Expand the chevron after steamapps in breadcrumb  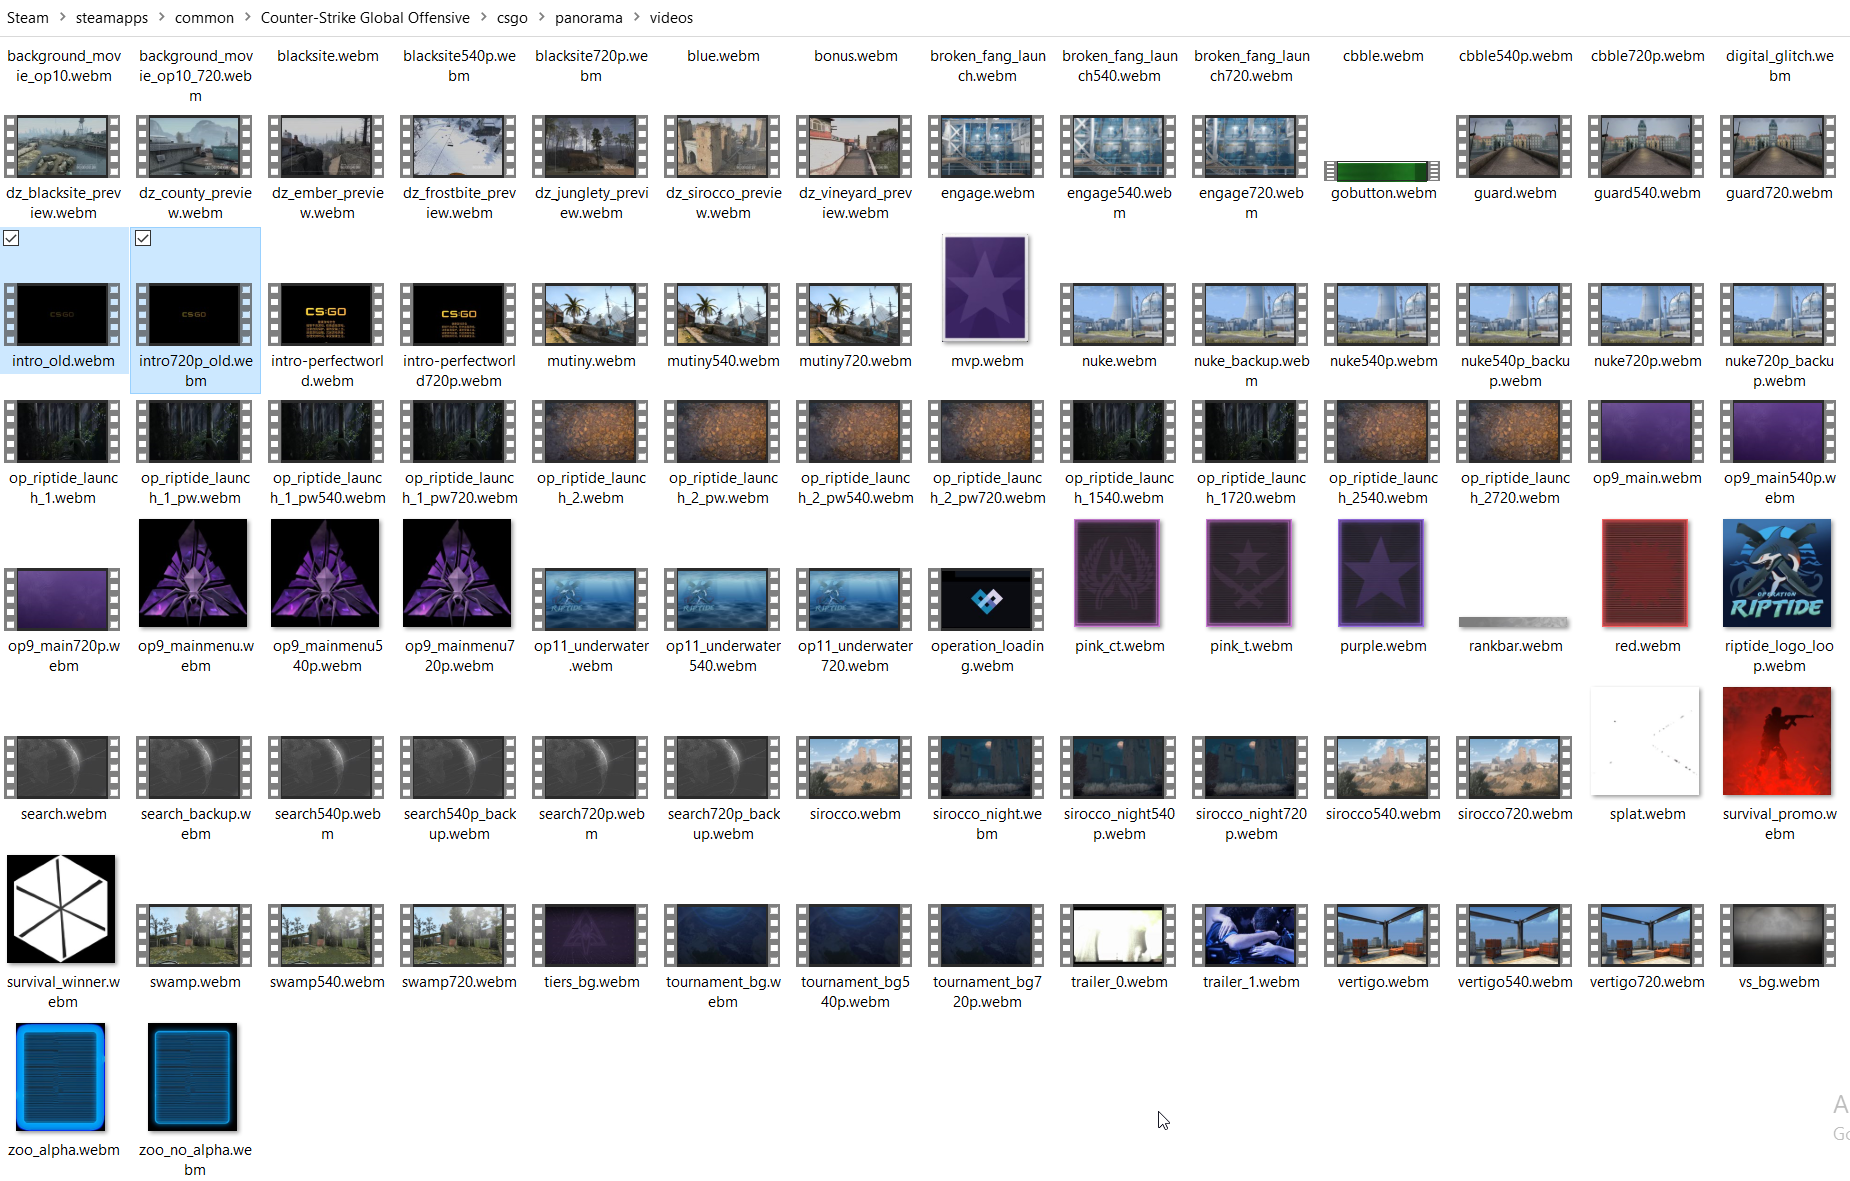161,17
